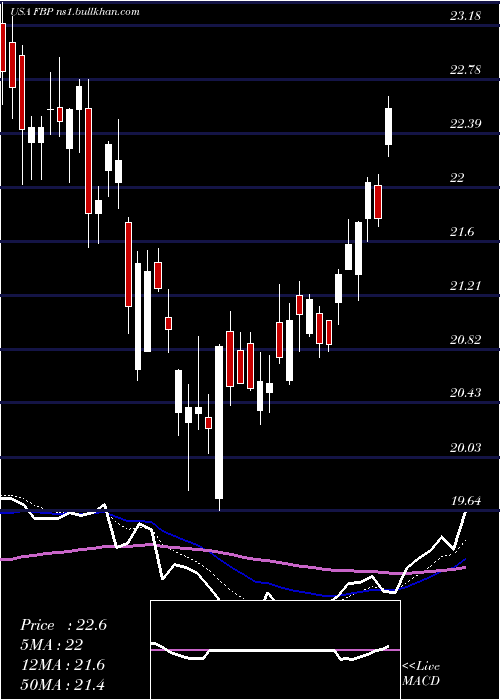Screen dimensions: 500x700
Task: Click the 20.03 price axis label
Action: (x=465, y=447)
